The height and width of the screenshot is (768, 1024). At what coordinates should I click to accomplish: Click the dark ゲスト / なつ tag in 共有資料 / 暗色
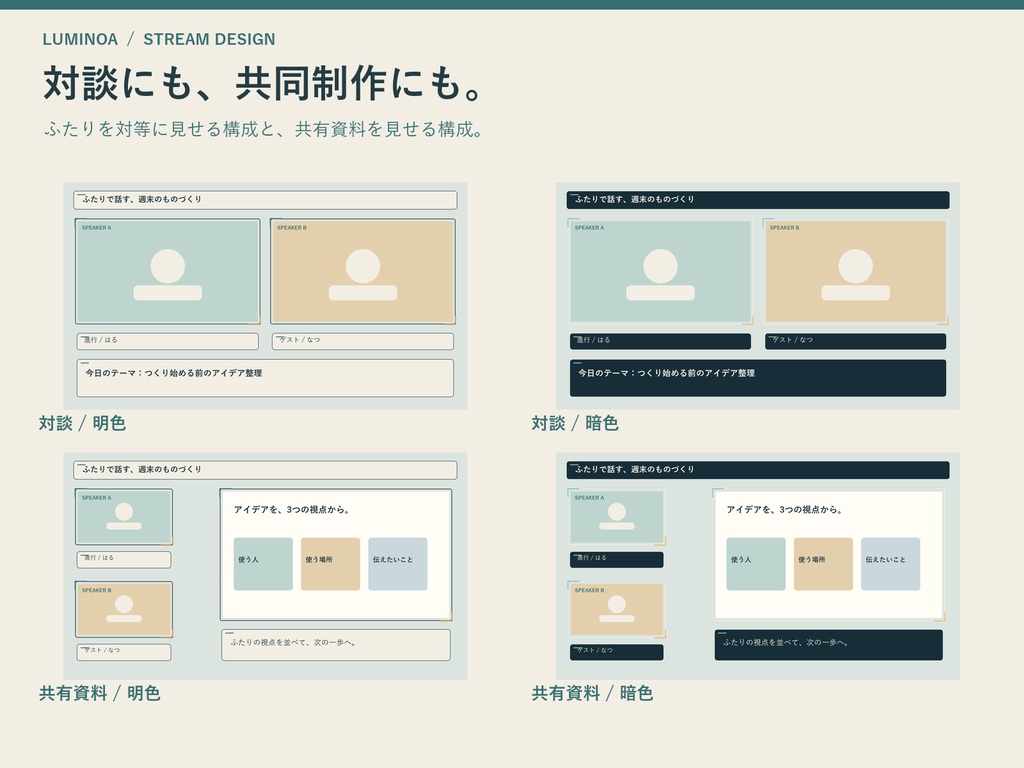pyautogui.click(x=616, y=652)
